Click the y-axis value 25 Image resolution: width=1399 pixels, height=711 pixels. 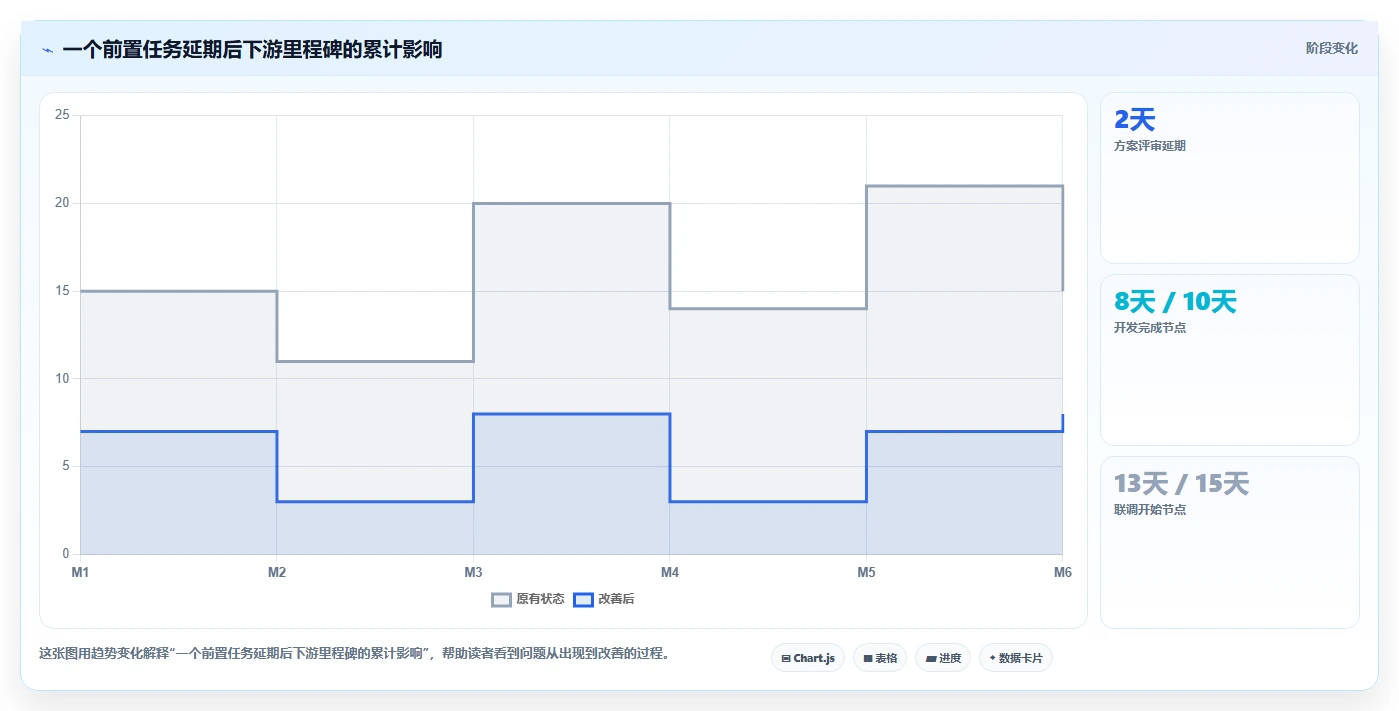tap(62, 115)
